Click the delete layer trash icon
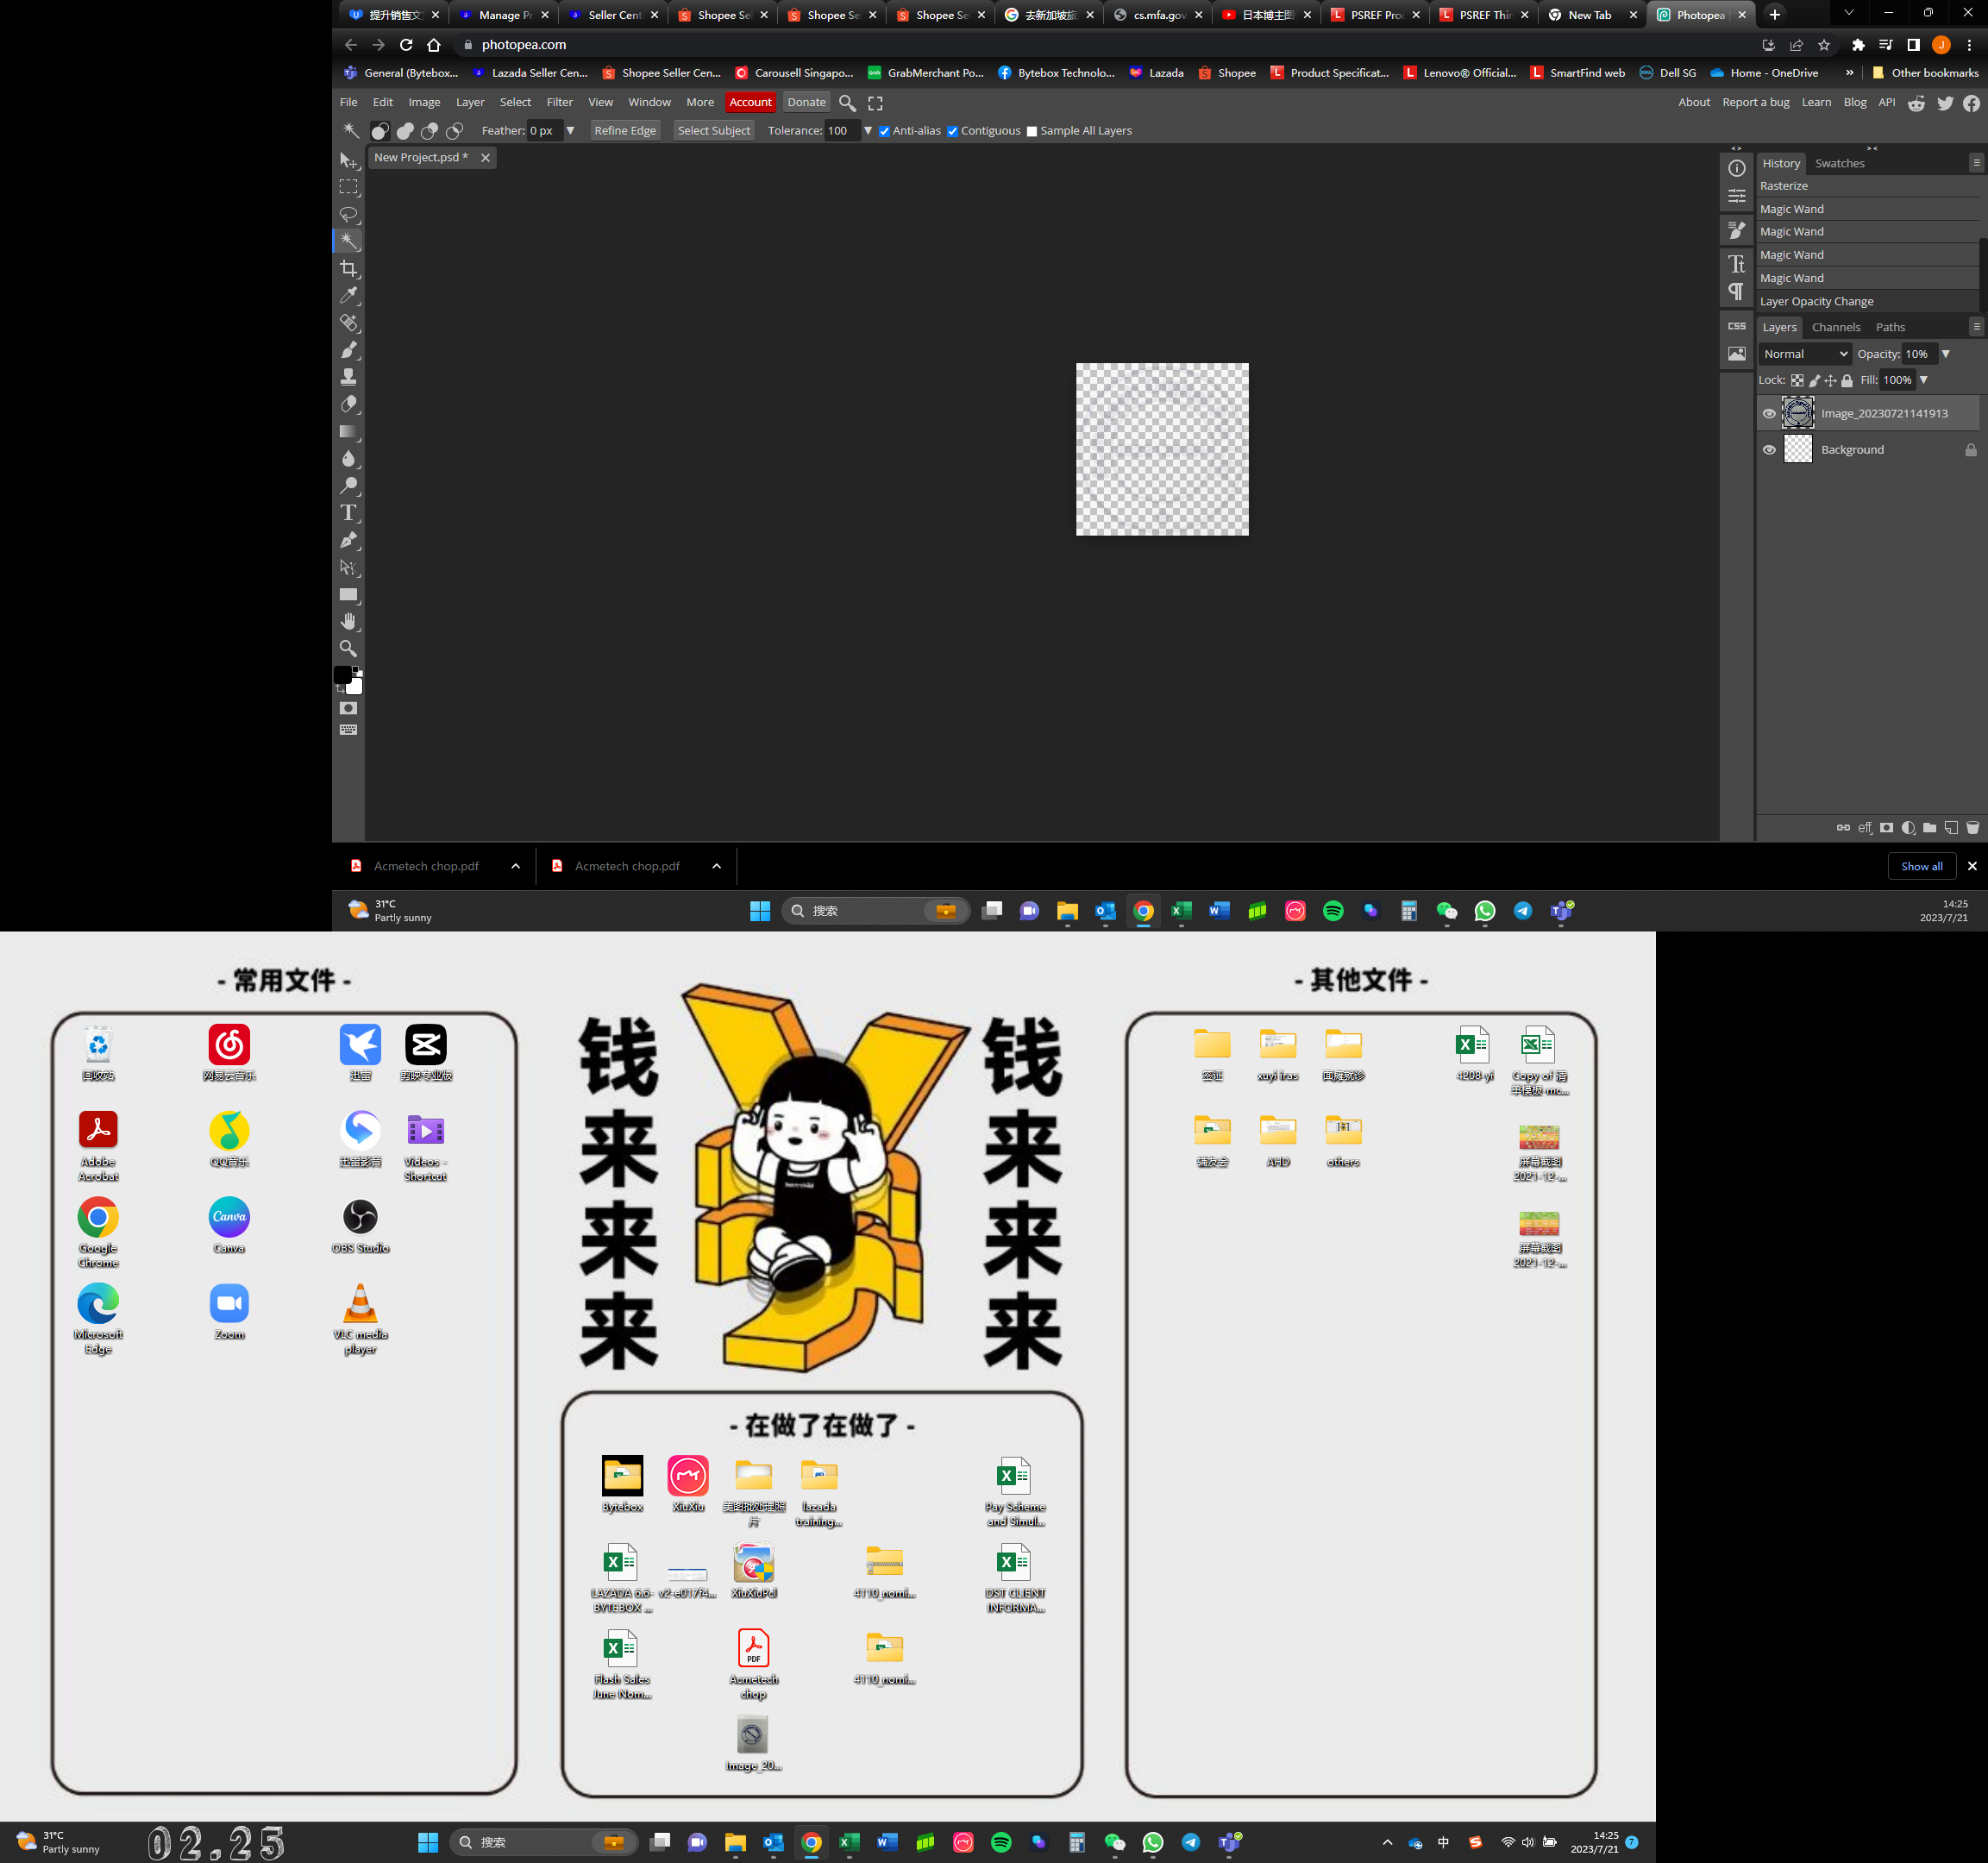Viewport: 1988px width, 1863px height. [x=1972, y=828]
